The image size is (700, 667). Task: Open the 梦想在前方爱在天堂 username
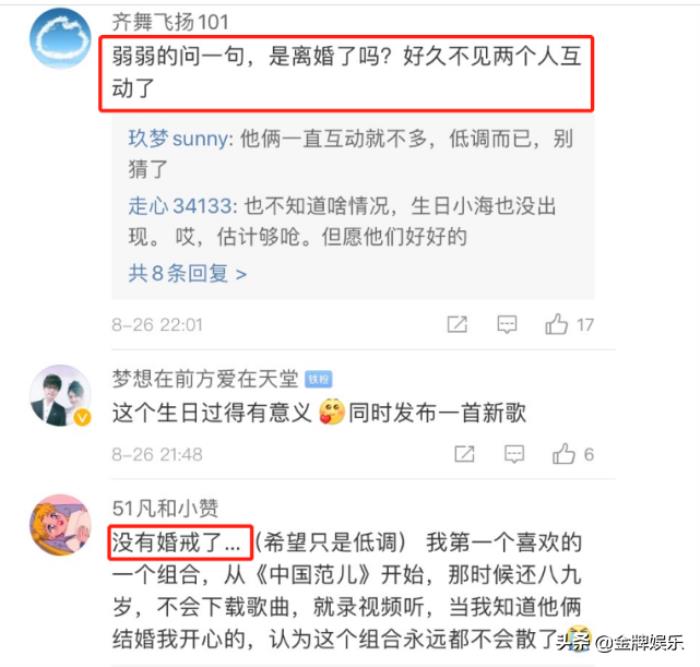[x=205, y=379]
